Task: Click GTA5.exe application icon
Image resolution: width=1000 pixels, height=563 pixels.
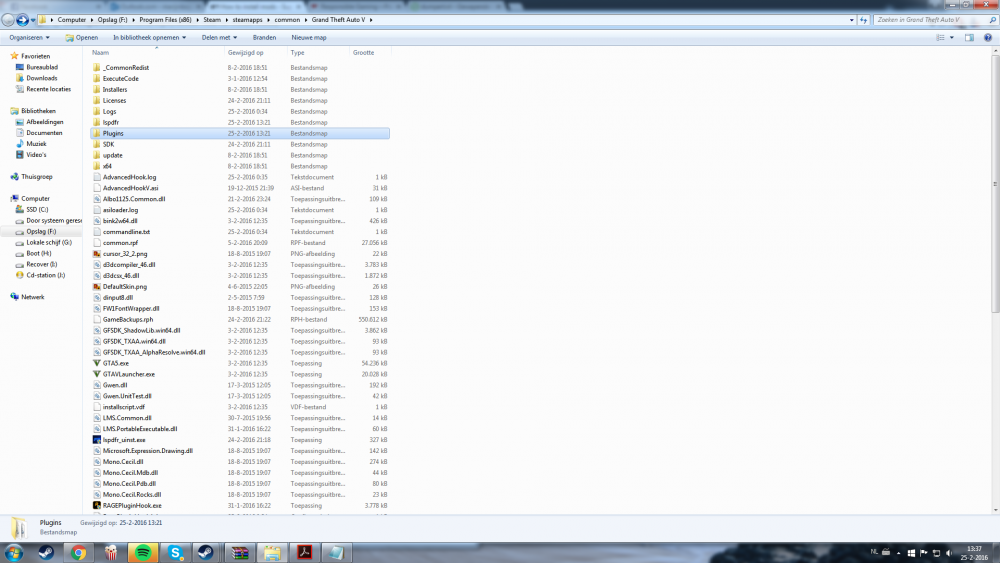Action: 97,363
